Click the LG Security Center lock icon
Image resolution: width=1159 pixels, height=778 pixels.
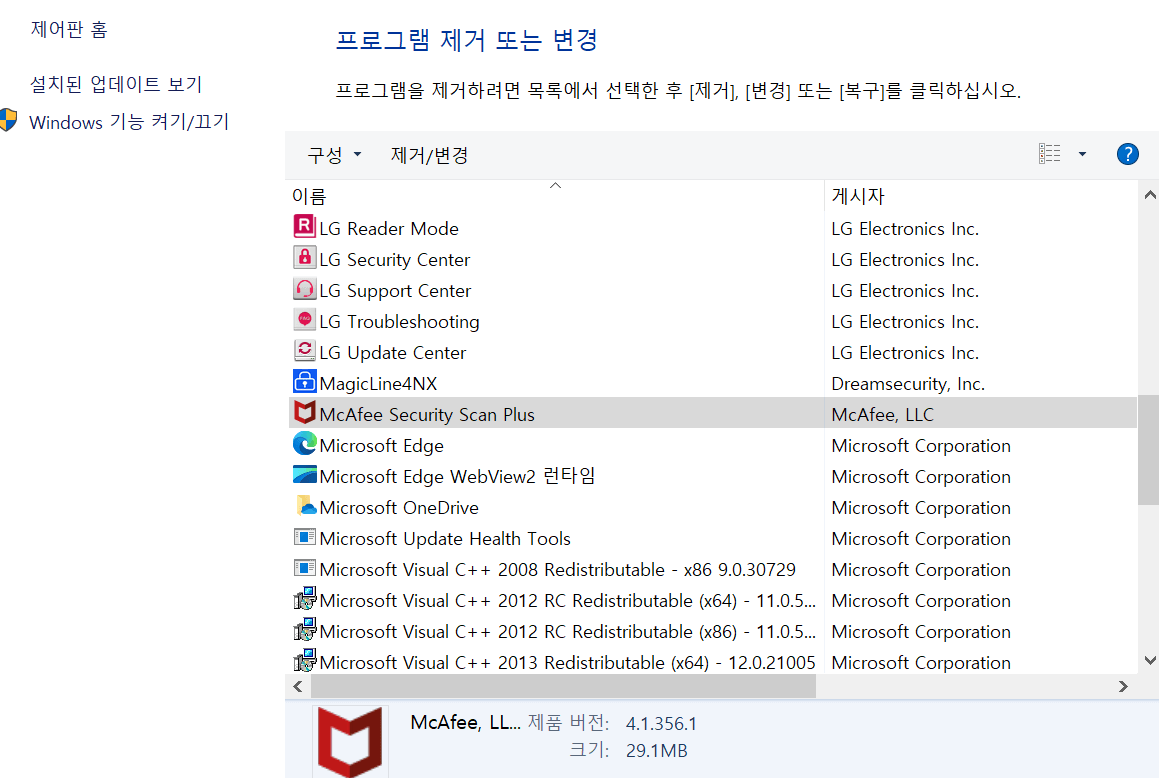(305, 257)
